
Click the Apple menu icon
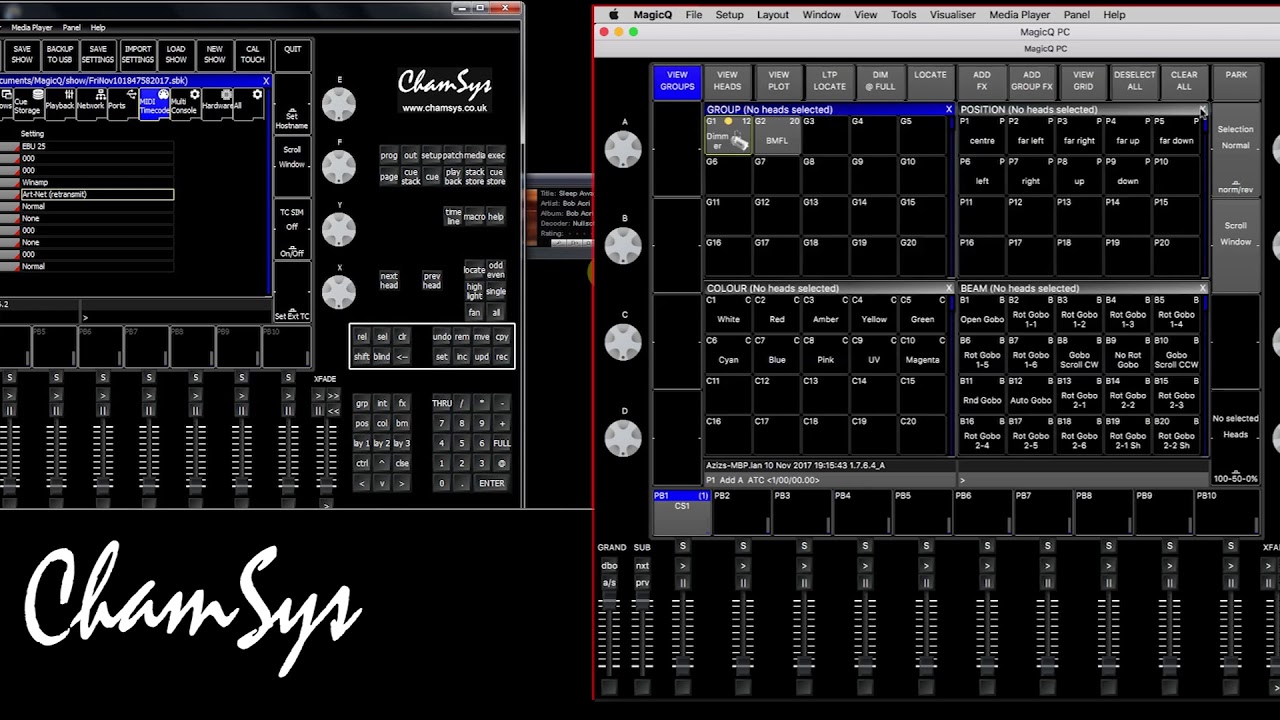pos(613,15)
